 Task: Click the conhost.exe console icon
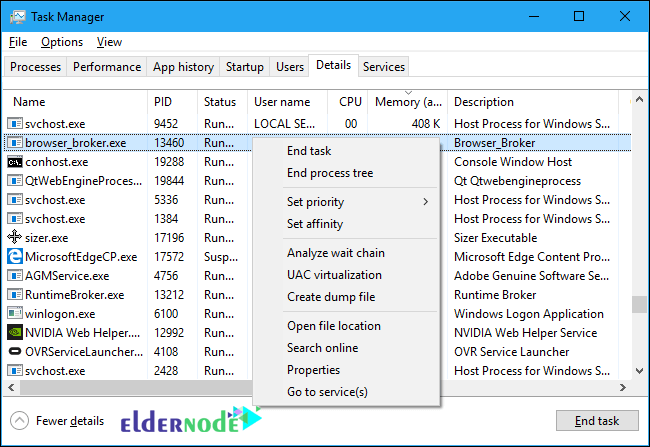point(15,162)
